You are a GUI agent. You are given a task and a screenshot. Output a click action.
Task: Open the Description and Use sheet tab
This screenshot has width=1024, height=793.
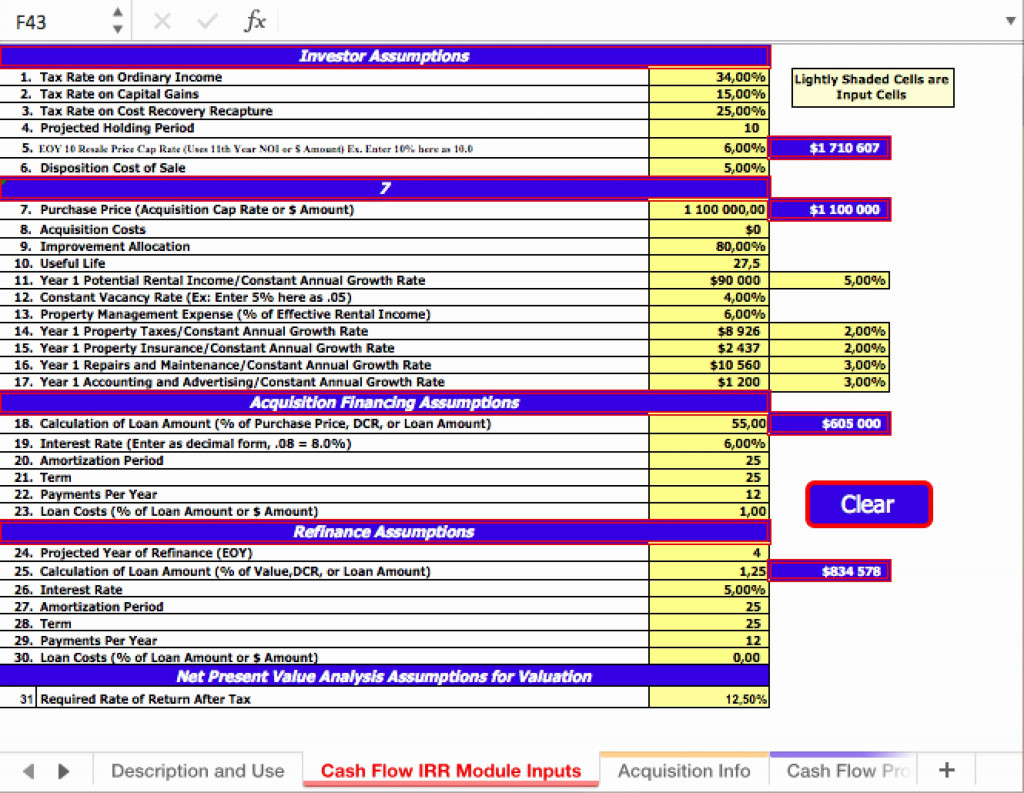tap(198, 771)
